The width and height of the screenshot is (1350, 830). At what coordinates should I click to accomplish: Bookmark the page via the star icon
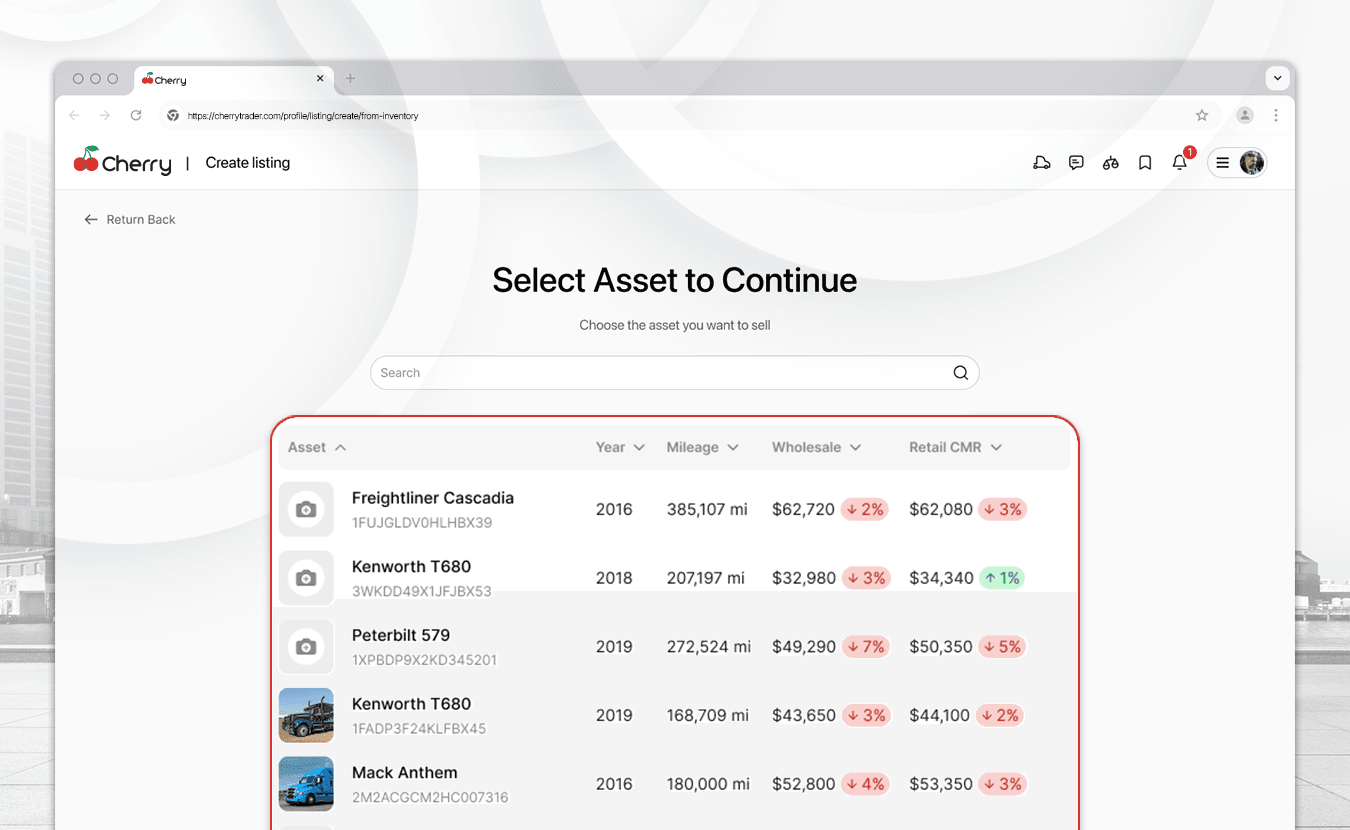(1201, 115)
